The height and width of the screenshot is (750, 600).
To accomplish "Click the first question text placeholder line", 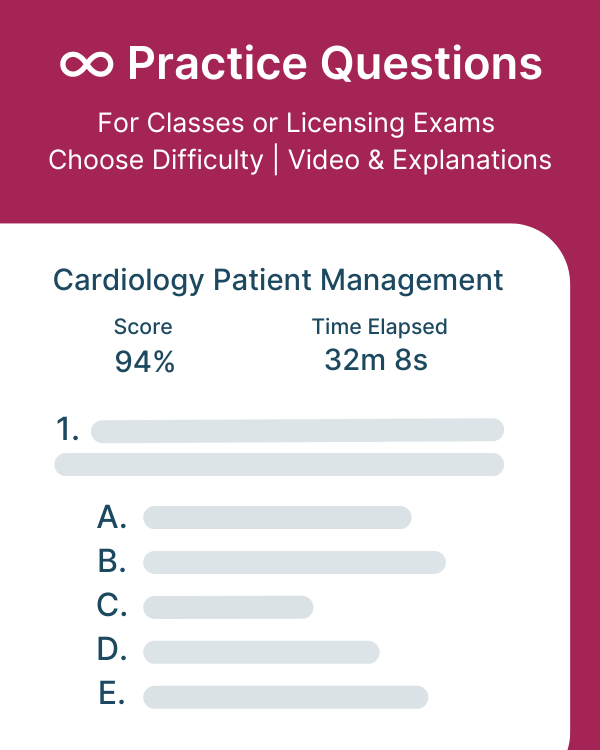I will 298,430.
